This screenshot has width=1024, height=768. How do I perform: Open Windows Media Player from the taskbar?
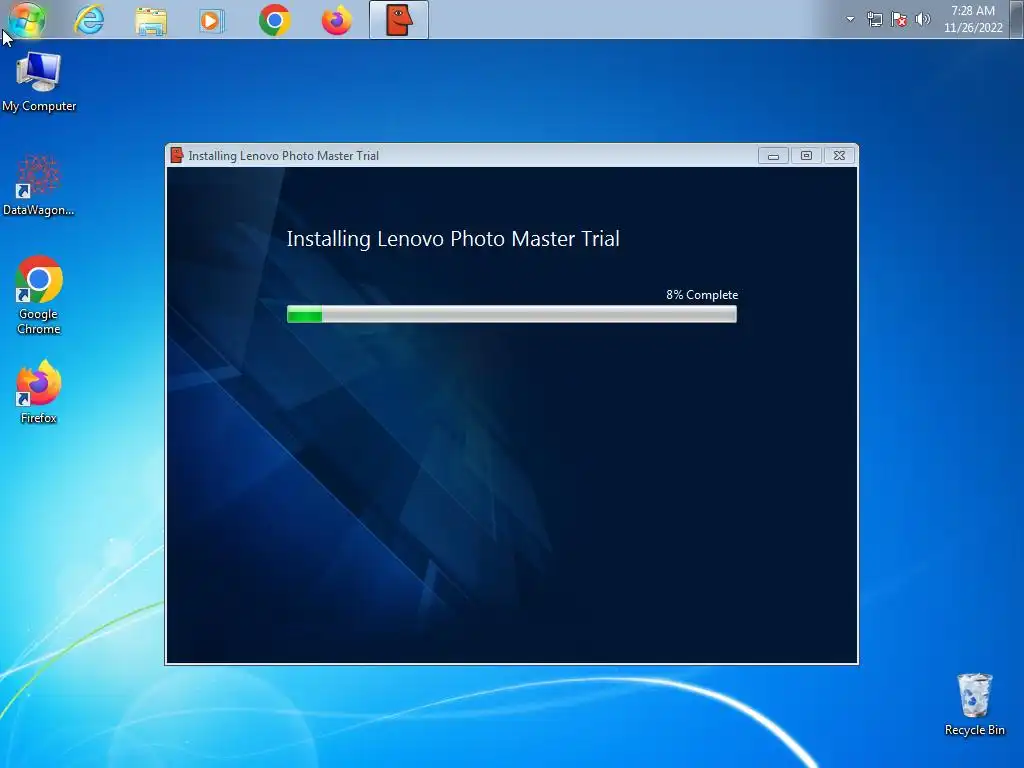(210, 20)
